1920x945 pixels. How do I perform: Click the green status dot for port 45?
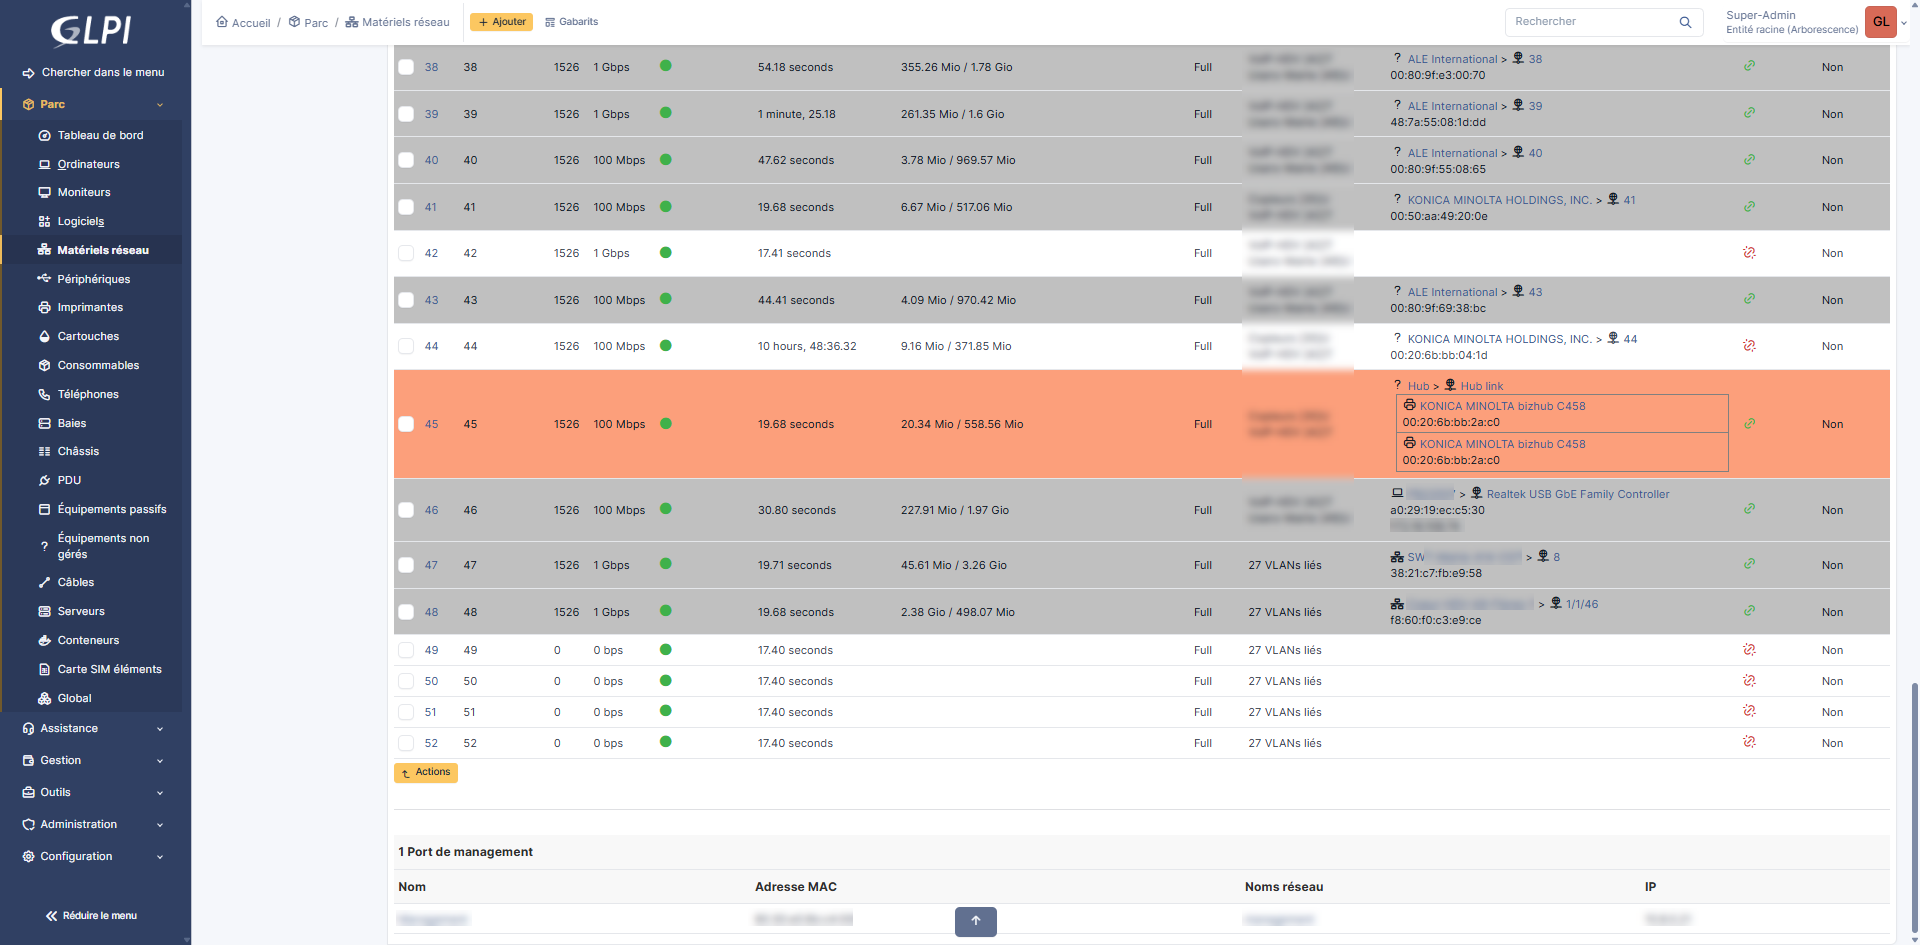pyautogui.click(x=666, y=424)
